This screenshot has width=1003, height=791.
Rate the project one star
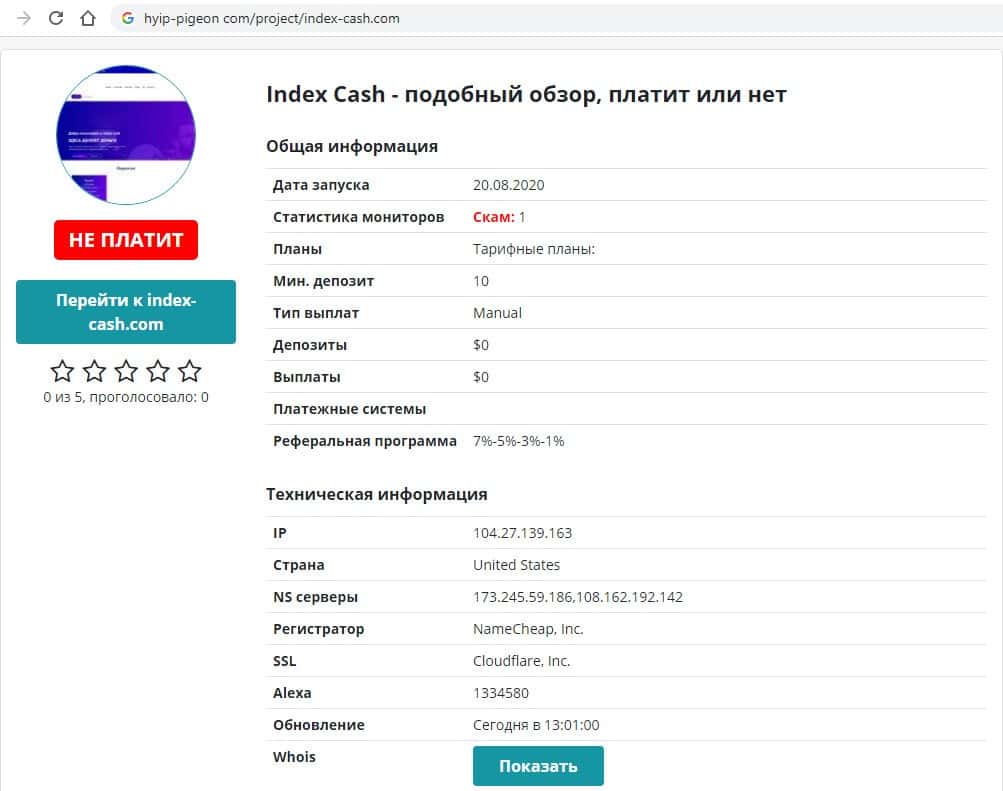[x=63, y=371]
